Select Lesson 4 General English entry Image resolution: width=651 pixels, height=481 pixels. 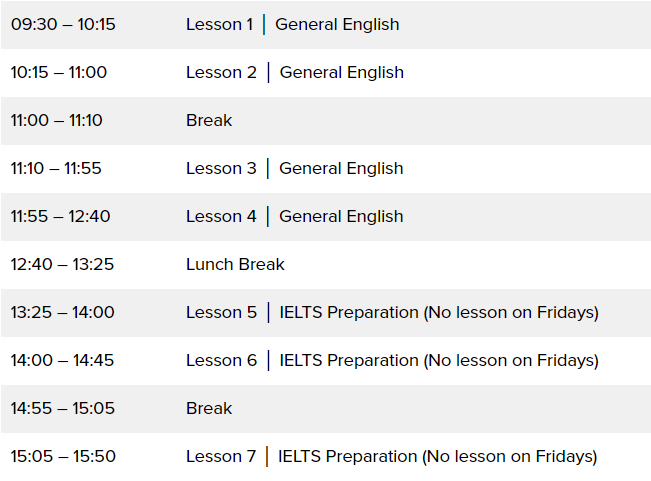(x=294, y=216)
